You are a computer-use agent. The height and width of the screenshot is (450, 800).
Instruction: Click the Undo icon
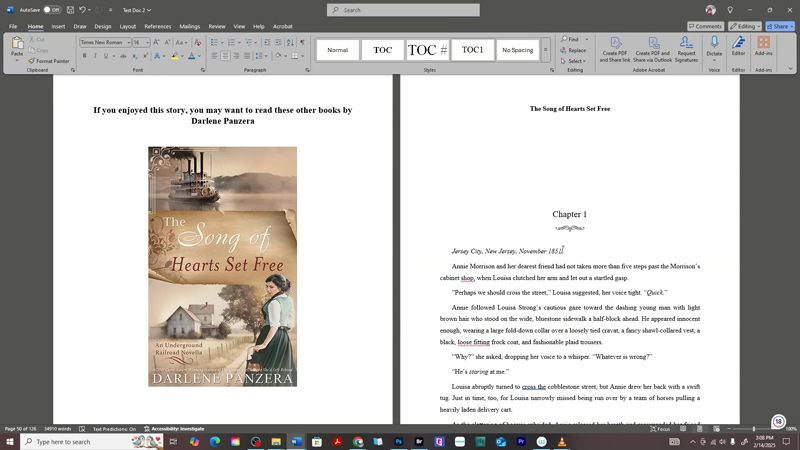click(x=82, y=10)
